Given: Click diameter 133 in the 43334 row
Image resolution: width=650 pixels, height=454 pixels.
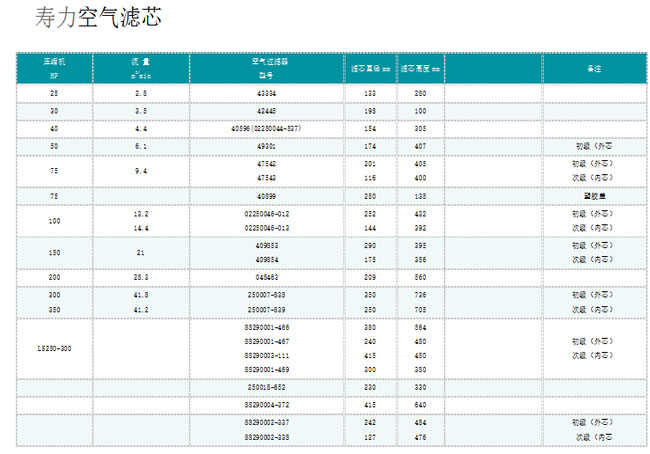Looking at the screenshot, I should pos(370,94).
